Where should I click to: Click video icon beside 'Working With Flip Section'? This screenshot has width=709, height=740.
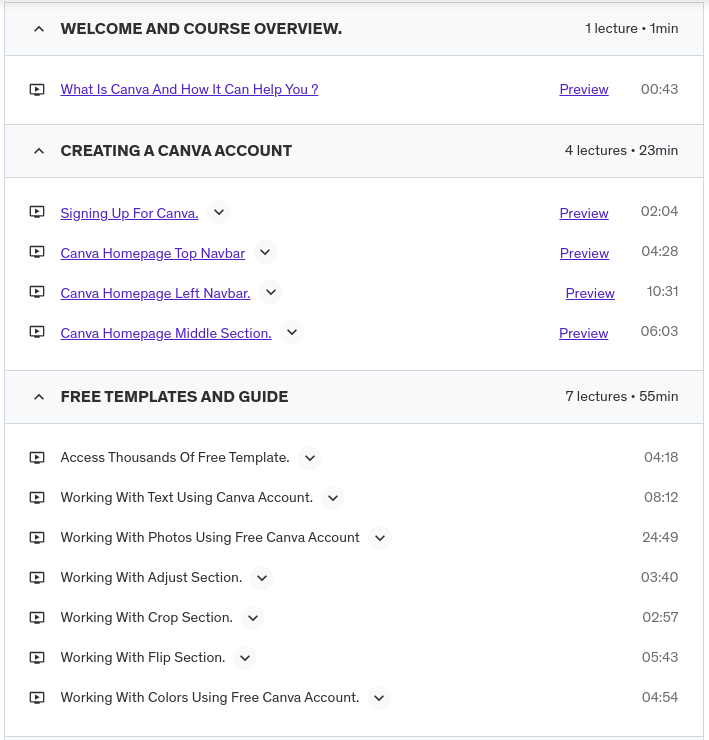click(x=37, y=657)
